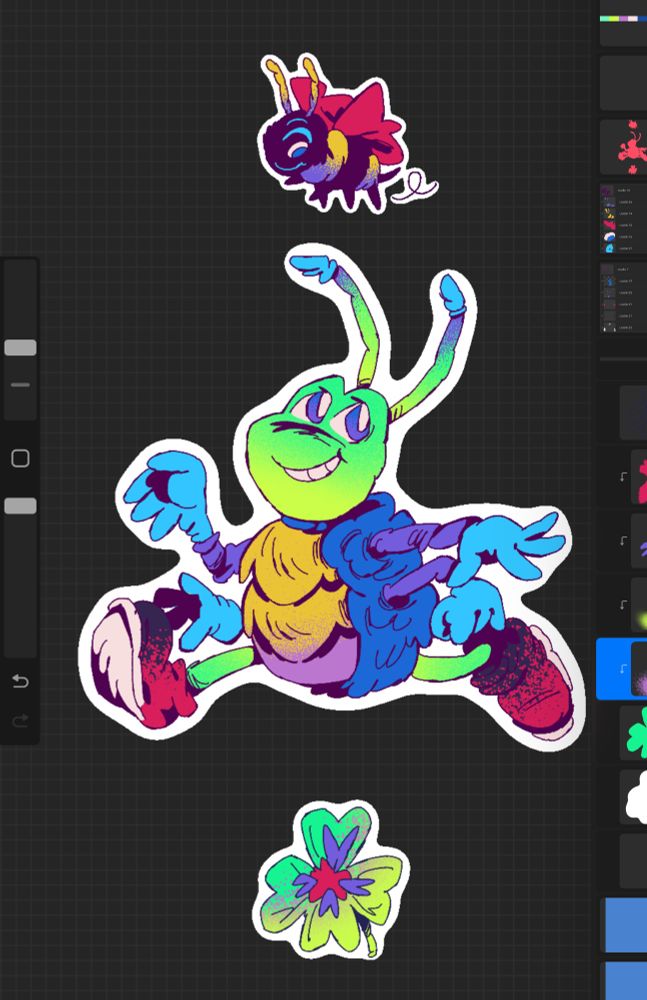Image resolution: width=647 pixels, height=1000 pixels.
Task: Click the brush opacity slider handle
Action: [x=20, y=506]
